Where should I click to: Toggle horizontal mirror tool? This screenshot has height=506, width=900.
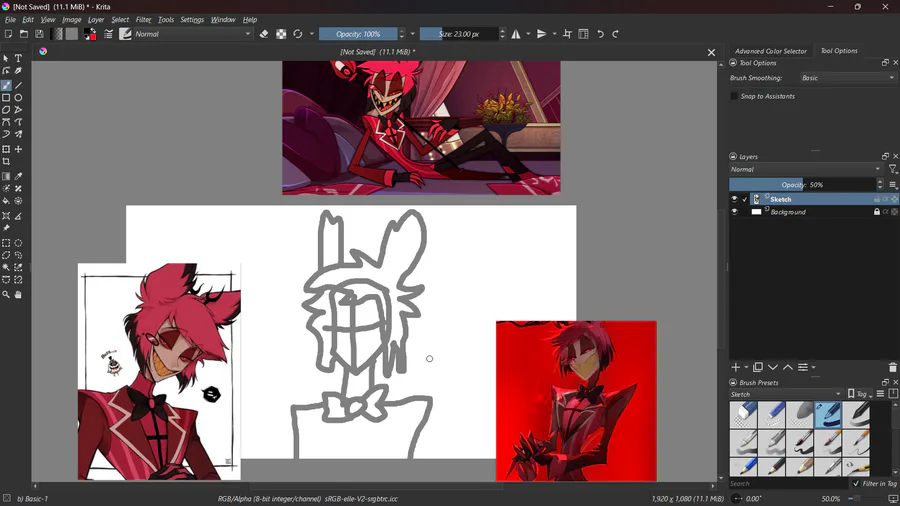click(x=516, y=34)
